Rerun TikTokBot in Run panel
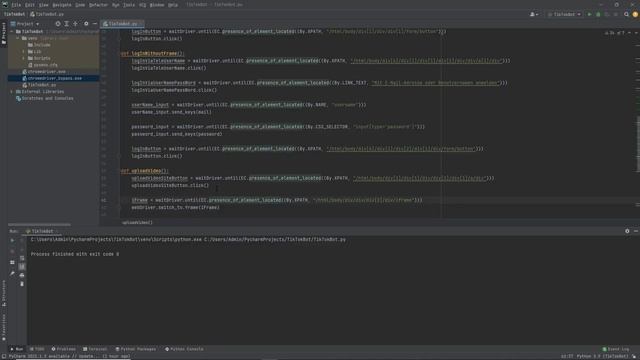Image resolution: width=640 pixels, height=360 pixels. point(12,240)
